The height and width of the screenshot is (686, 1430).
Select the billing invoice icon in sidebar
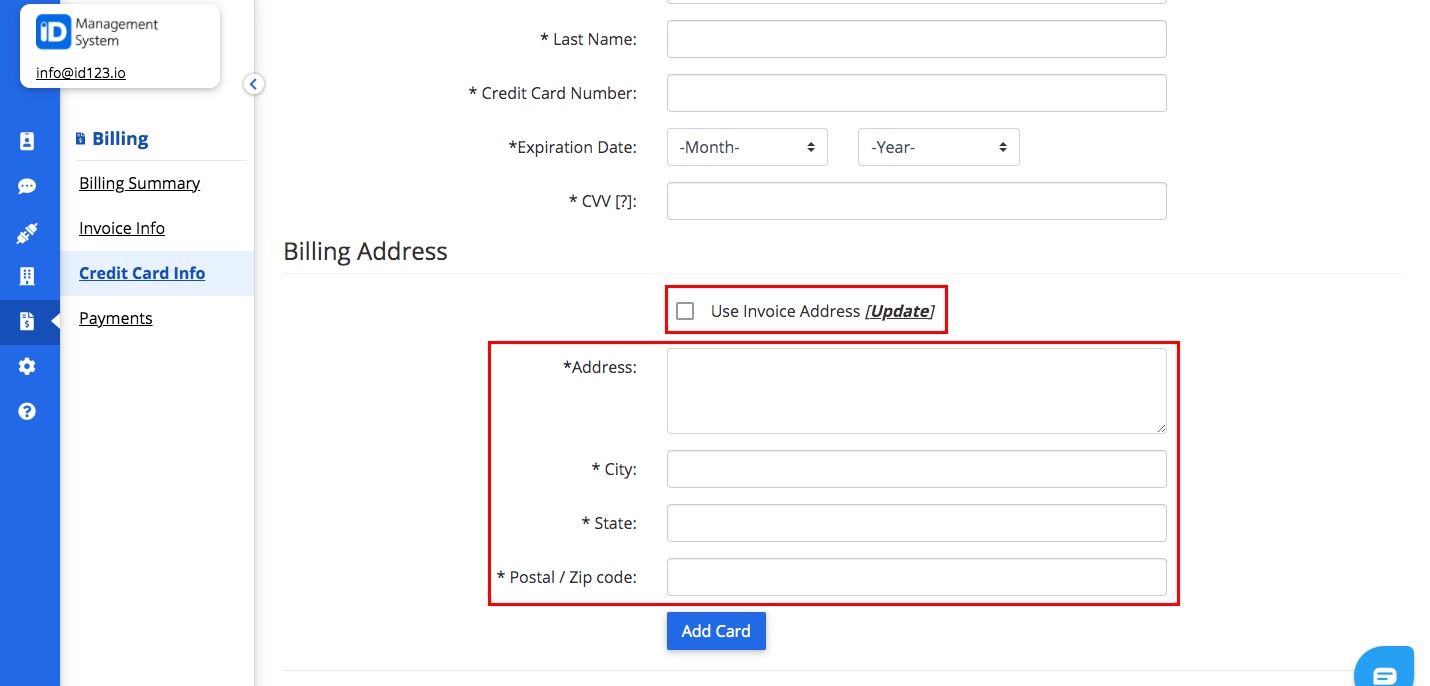(x=29, y=322)
